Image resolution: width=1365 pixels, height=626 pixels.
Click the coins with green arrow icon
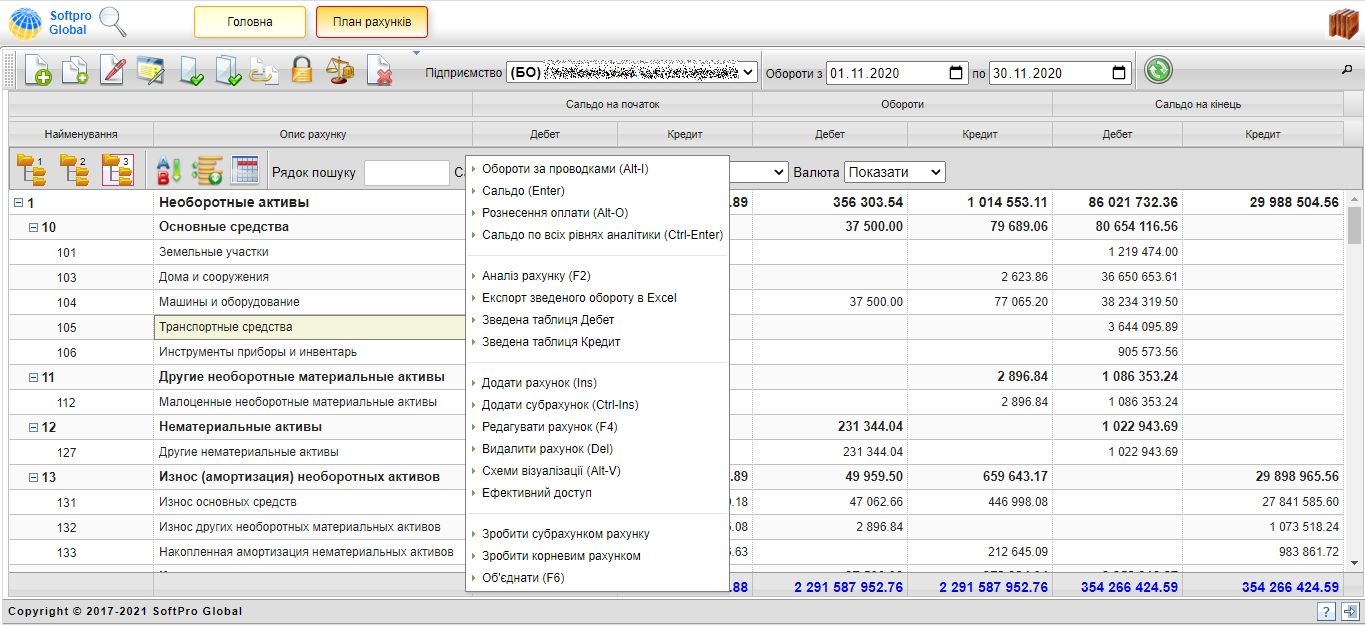coord(207,171)
